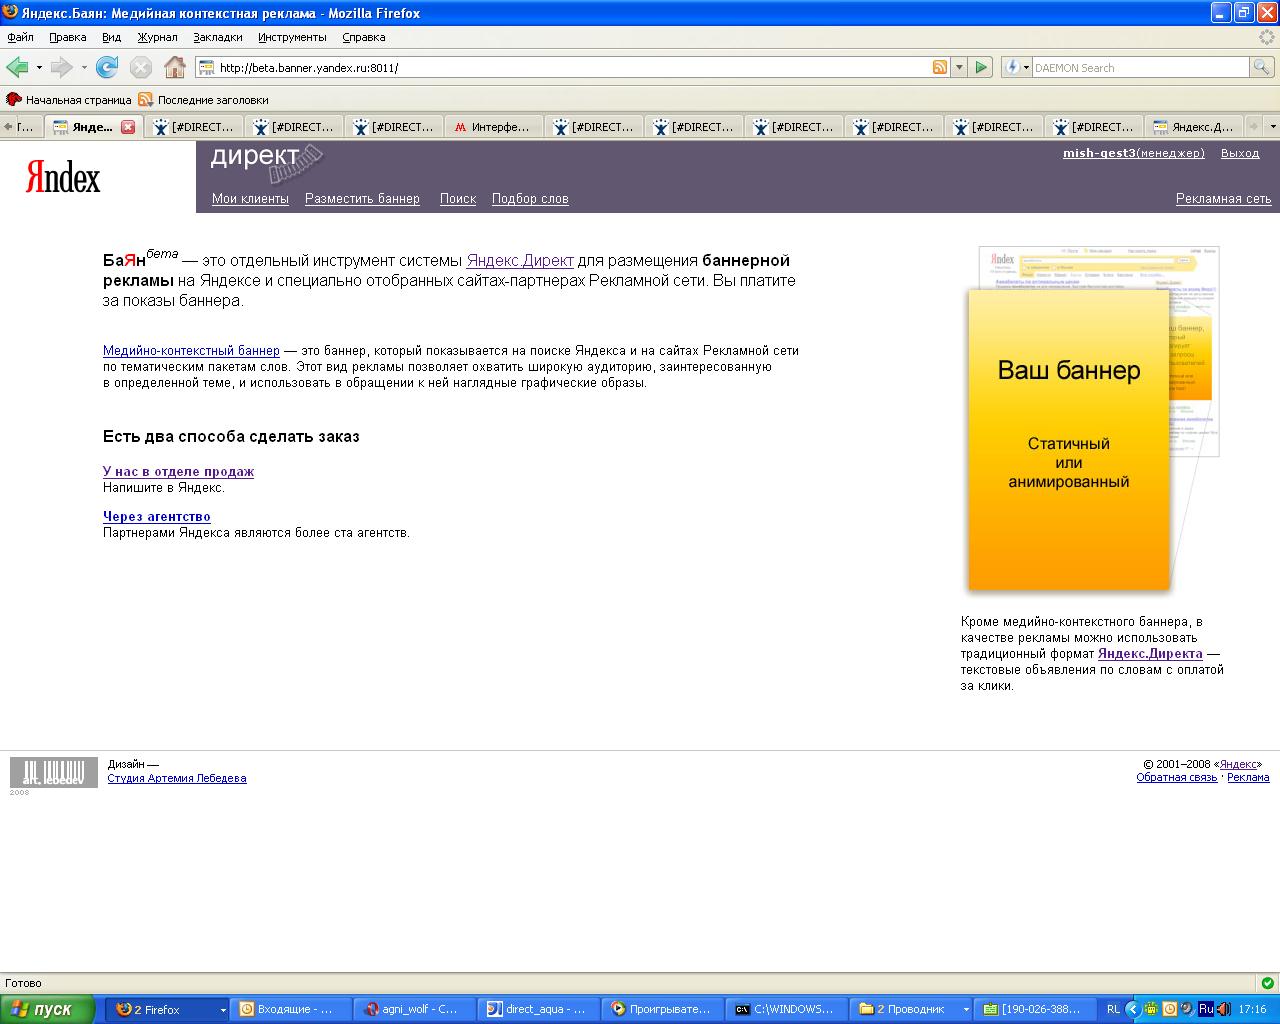Open the Проигрыватель taskbar item

click(x=663, y=1010)
